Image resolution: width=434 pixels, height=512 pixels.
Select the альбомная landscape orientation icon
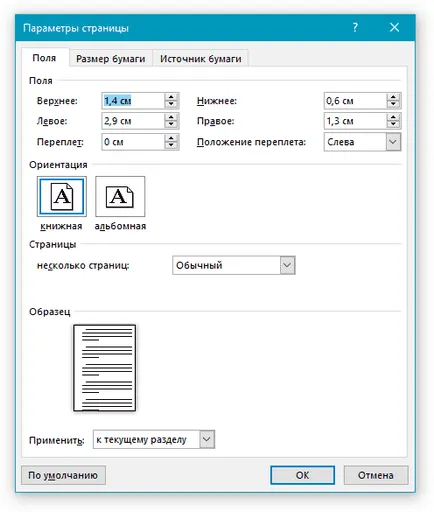coord(120,196)
